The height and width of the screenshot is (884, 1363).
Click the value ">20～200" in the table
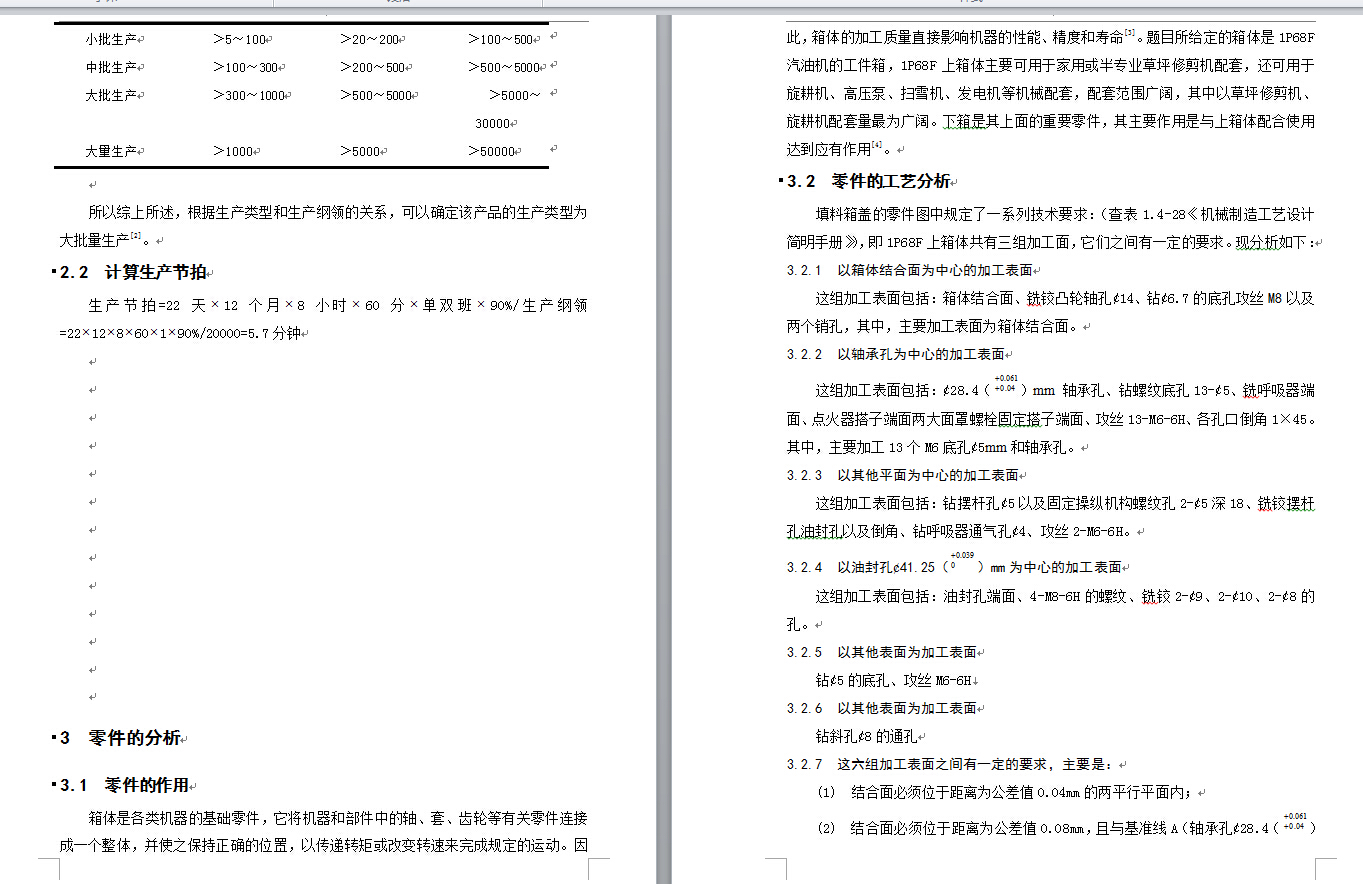pos(370,40)
